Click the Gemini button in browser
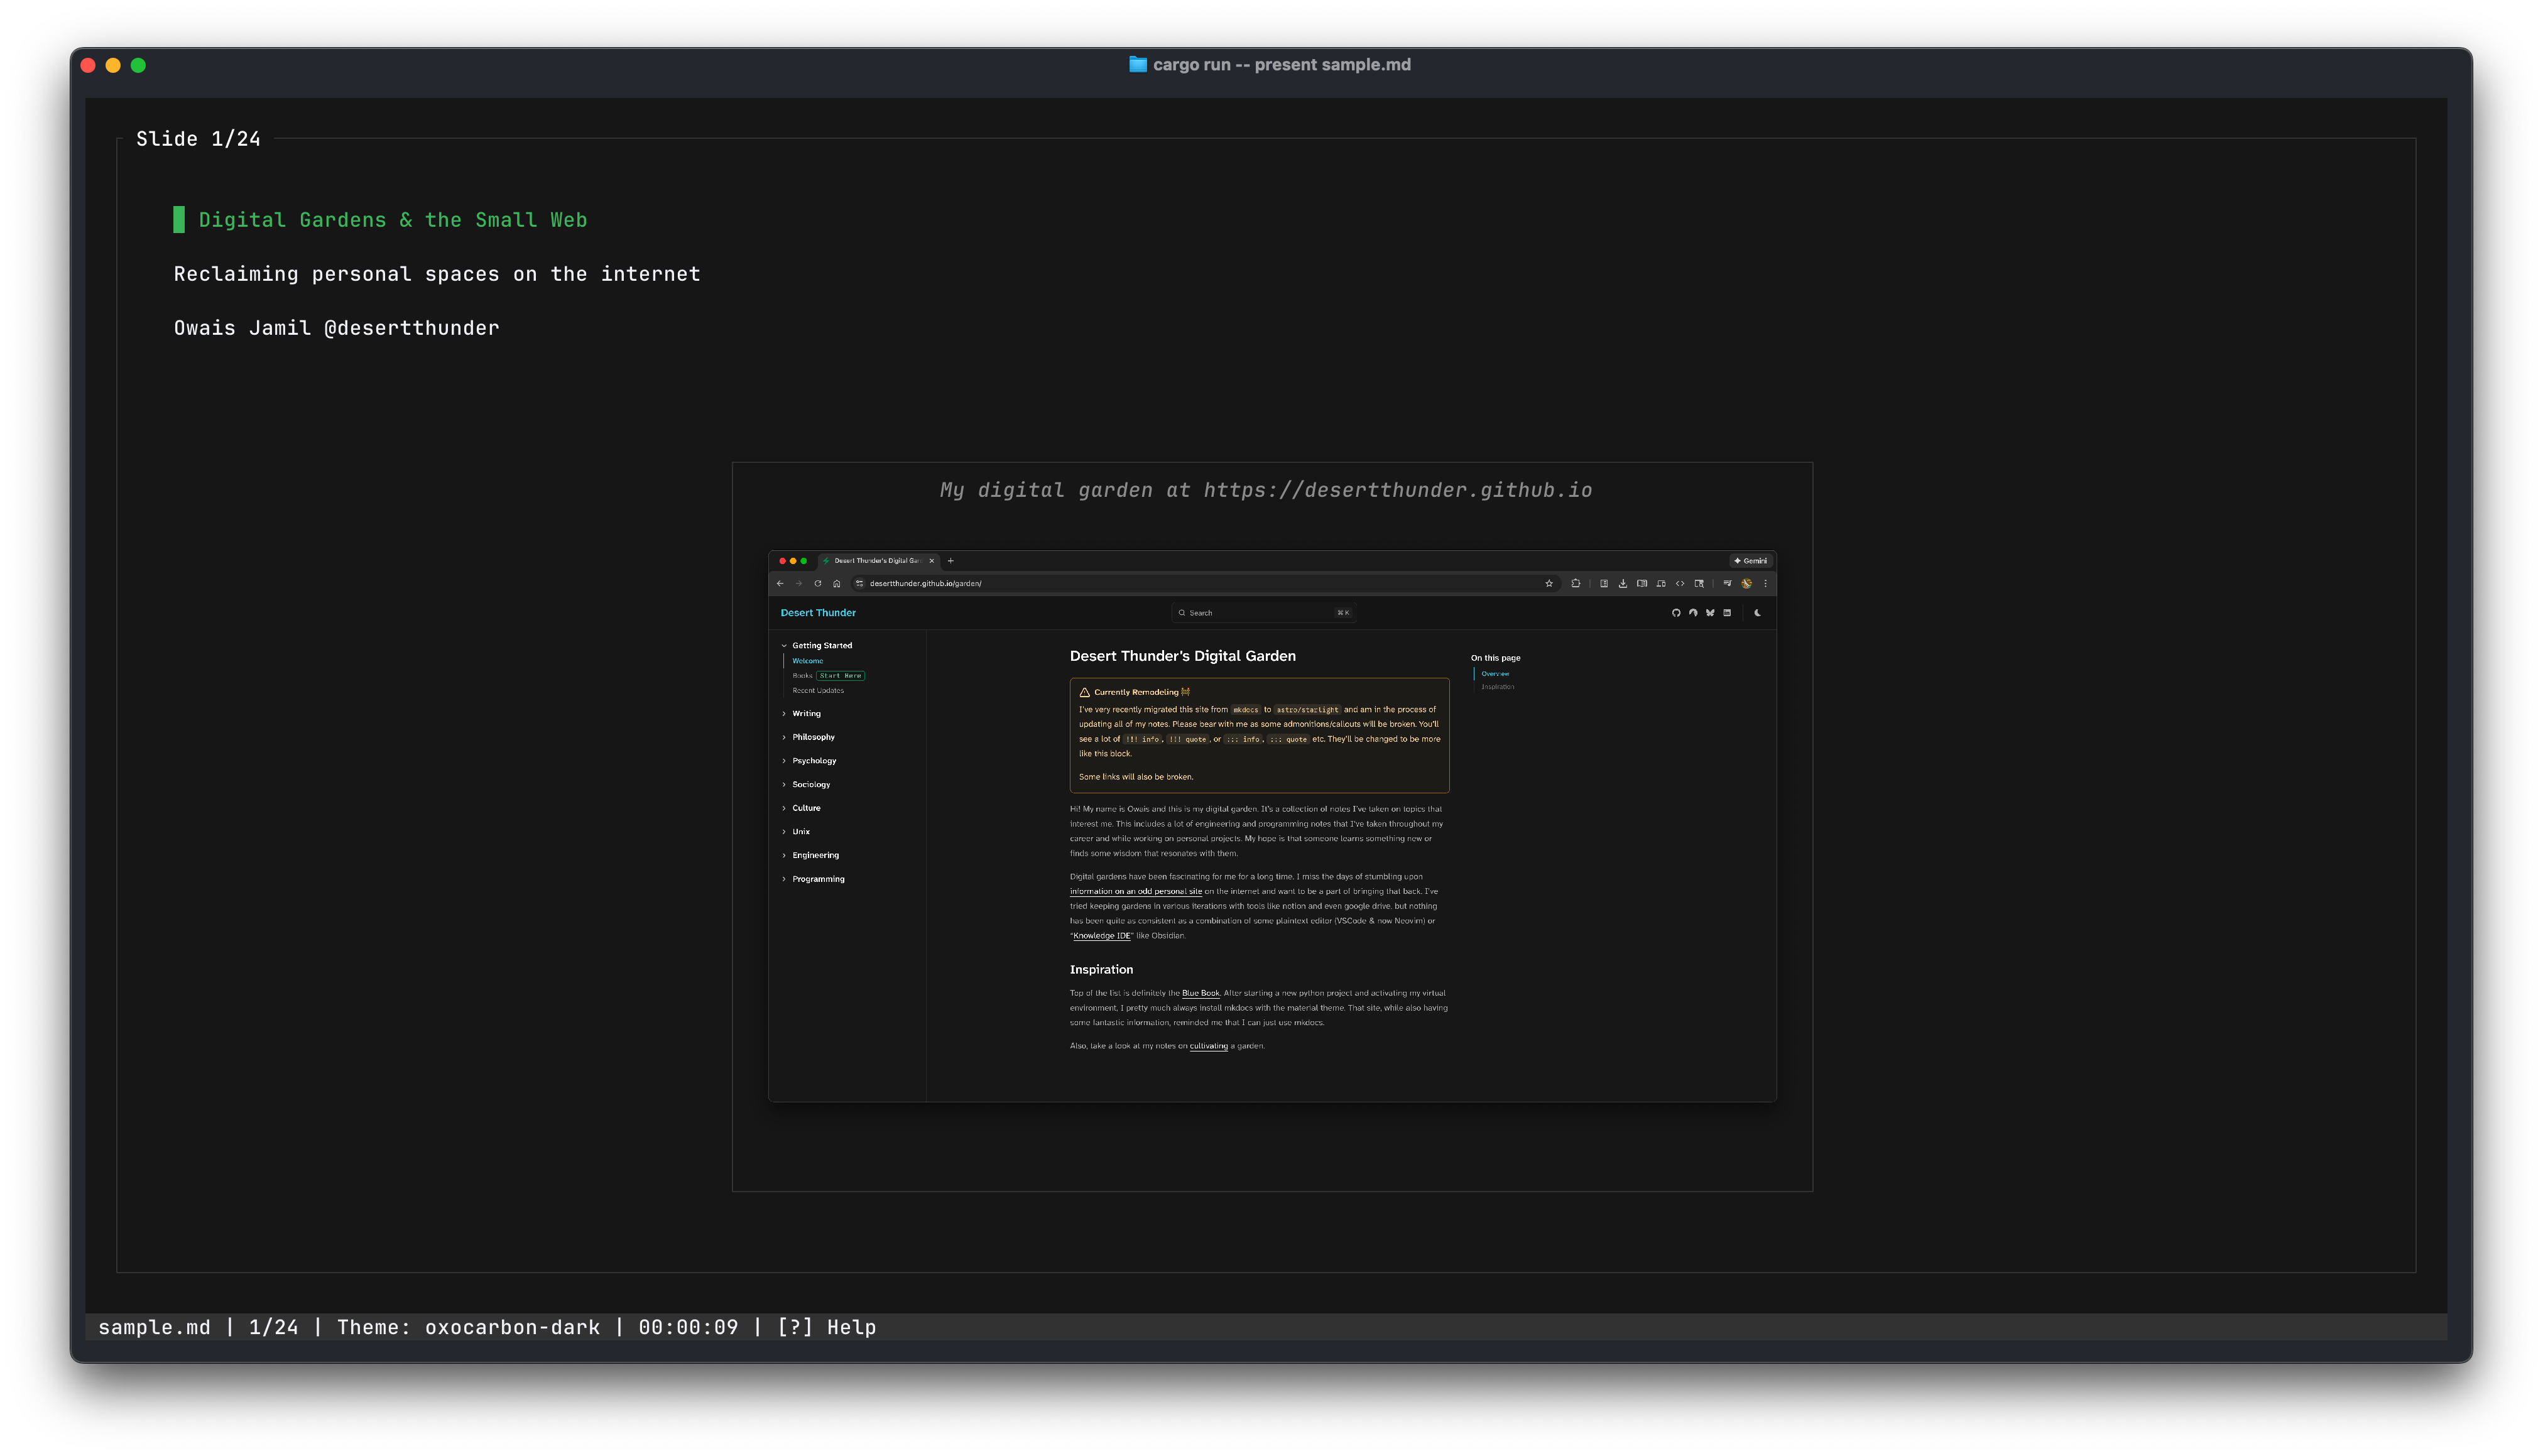This screenshot has height=1456, width=2543. (x=1750, y=561)
